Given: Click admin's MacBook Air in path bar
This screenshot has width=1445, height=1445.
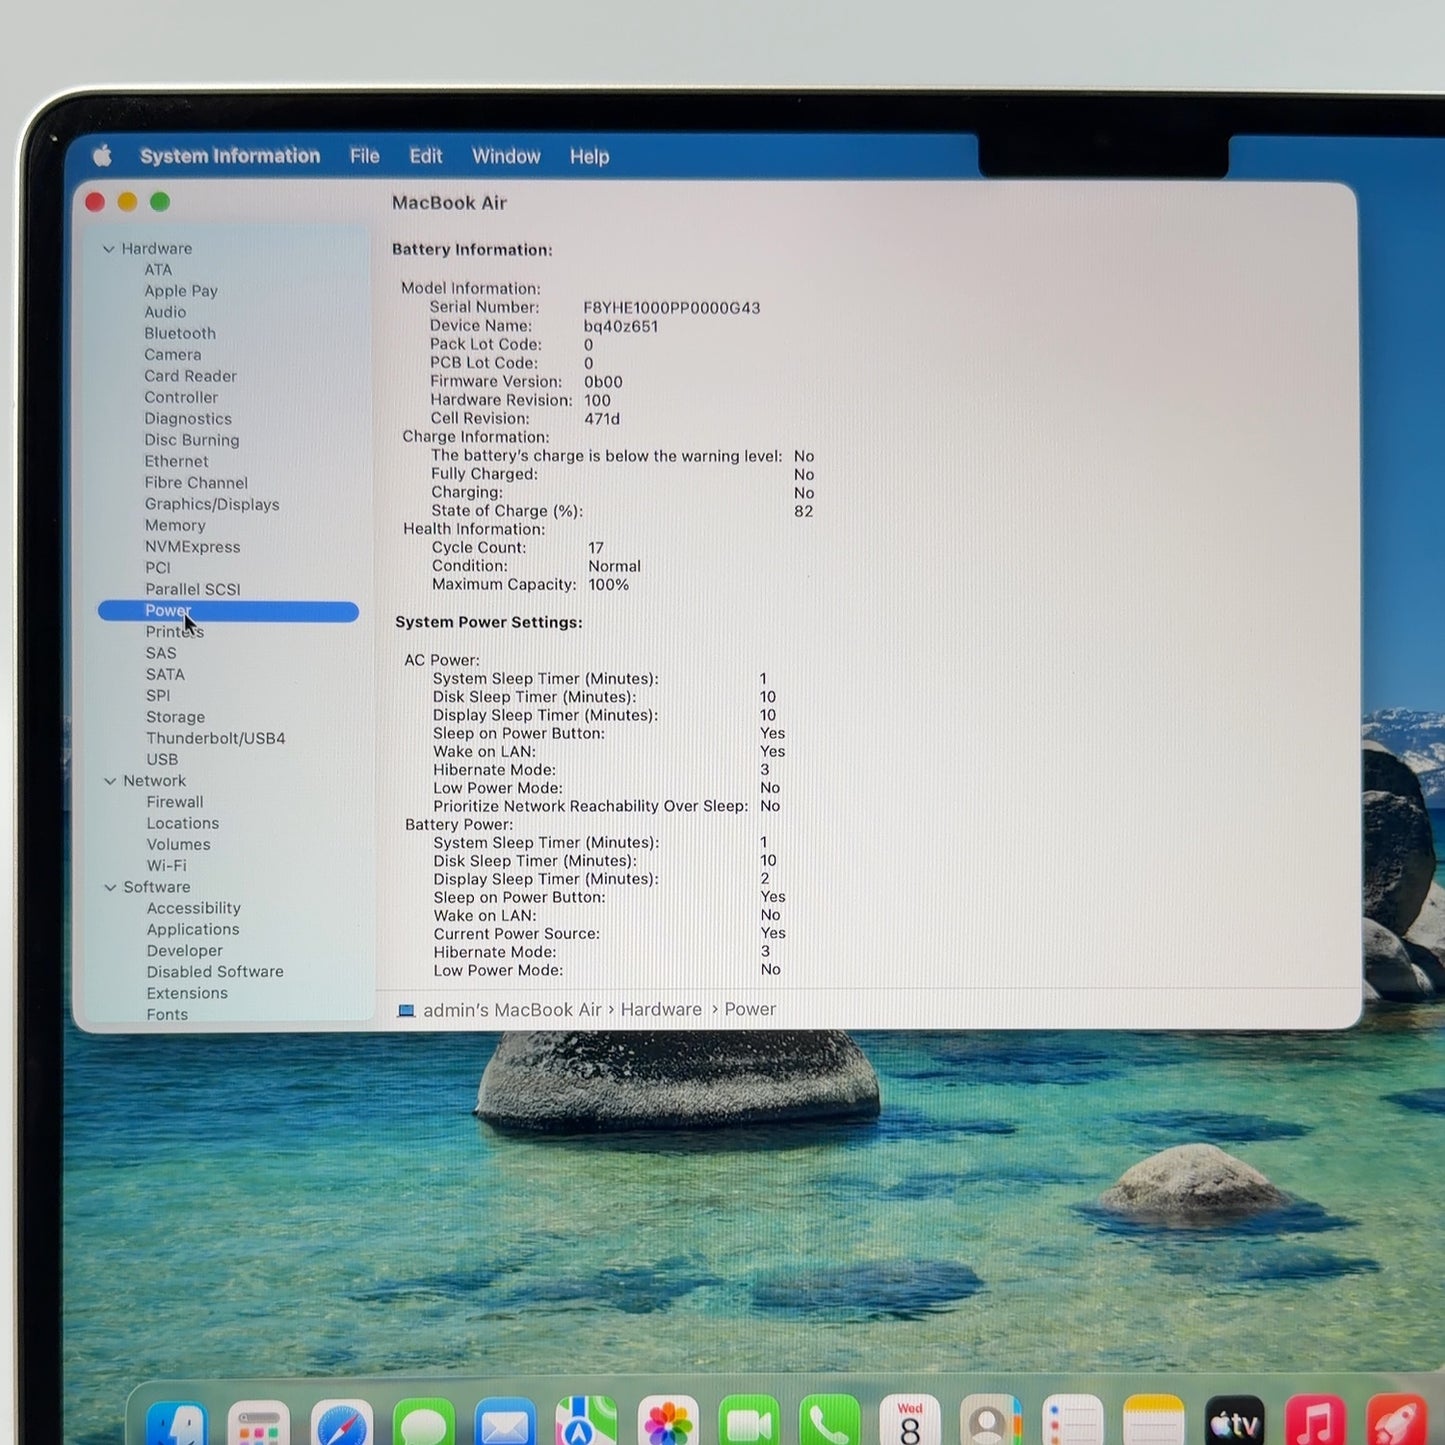Looking at the screenshot, I should pyautogui.click(x=512, y=1010).
